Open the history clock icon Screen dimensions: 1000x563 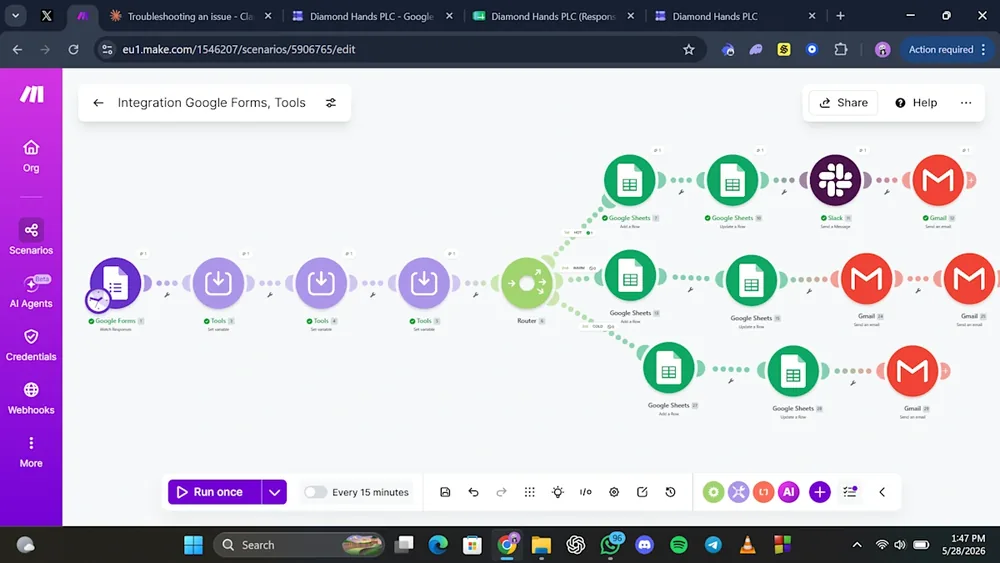click(x=670, y=492)
